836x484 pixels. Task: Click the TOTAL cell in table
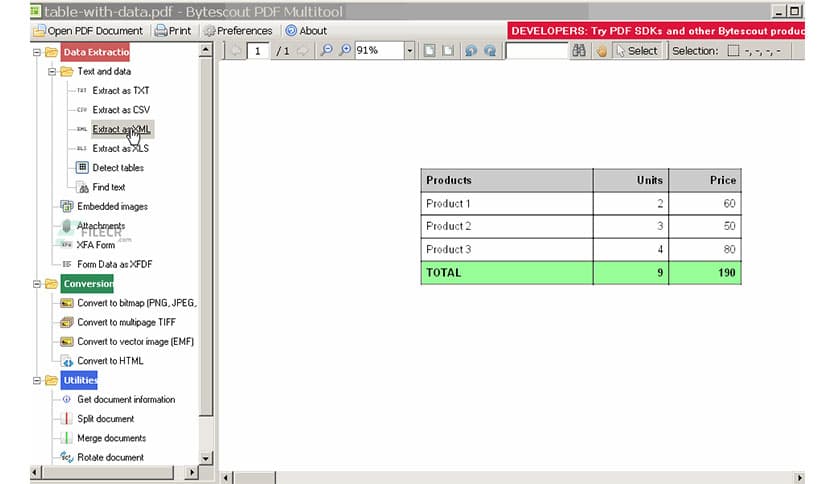point(507,272)
